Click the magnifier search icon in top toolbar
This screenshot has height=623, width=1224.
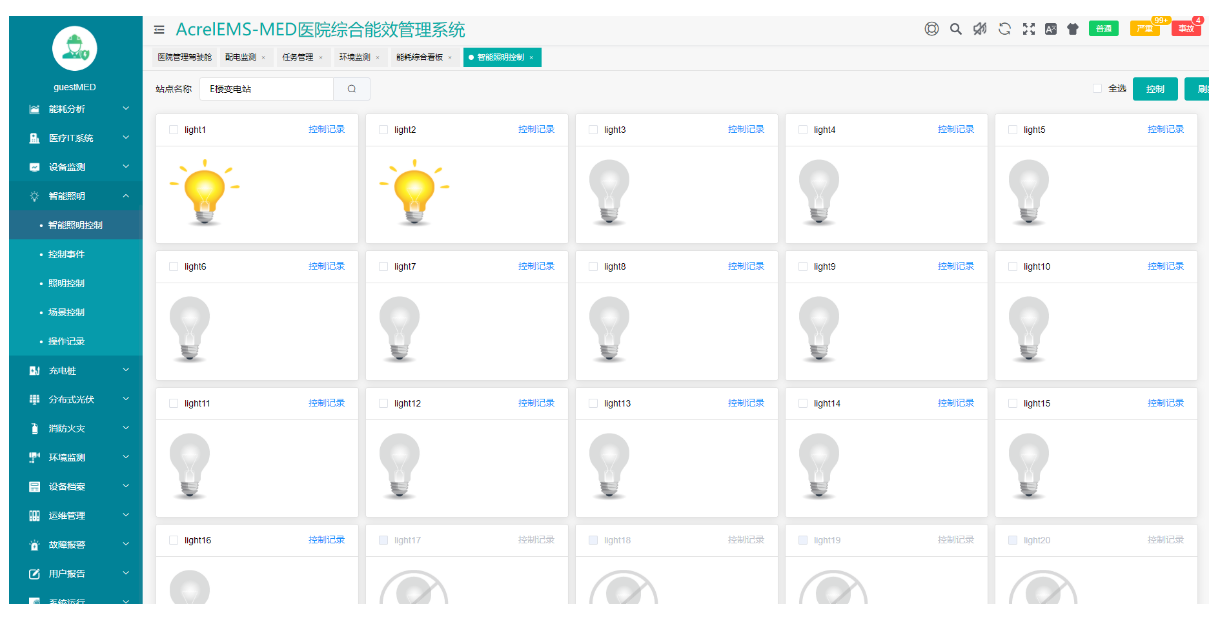(x=955, y=29)
